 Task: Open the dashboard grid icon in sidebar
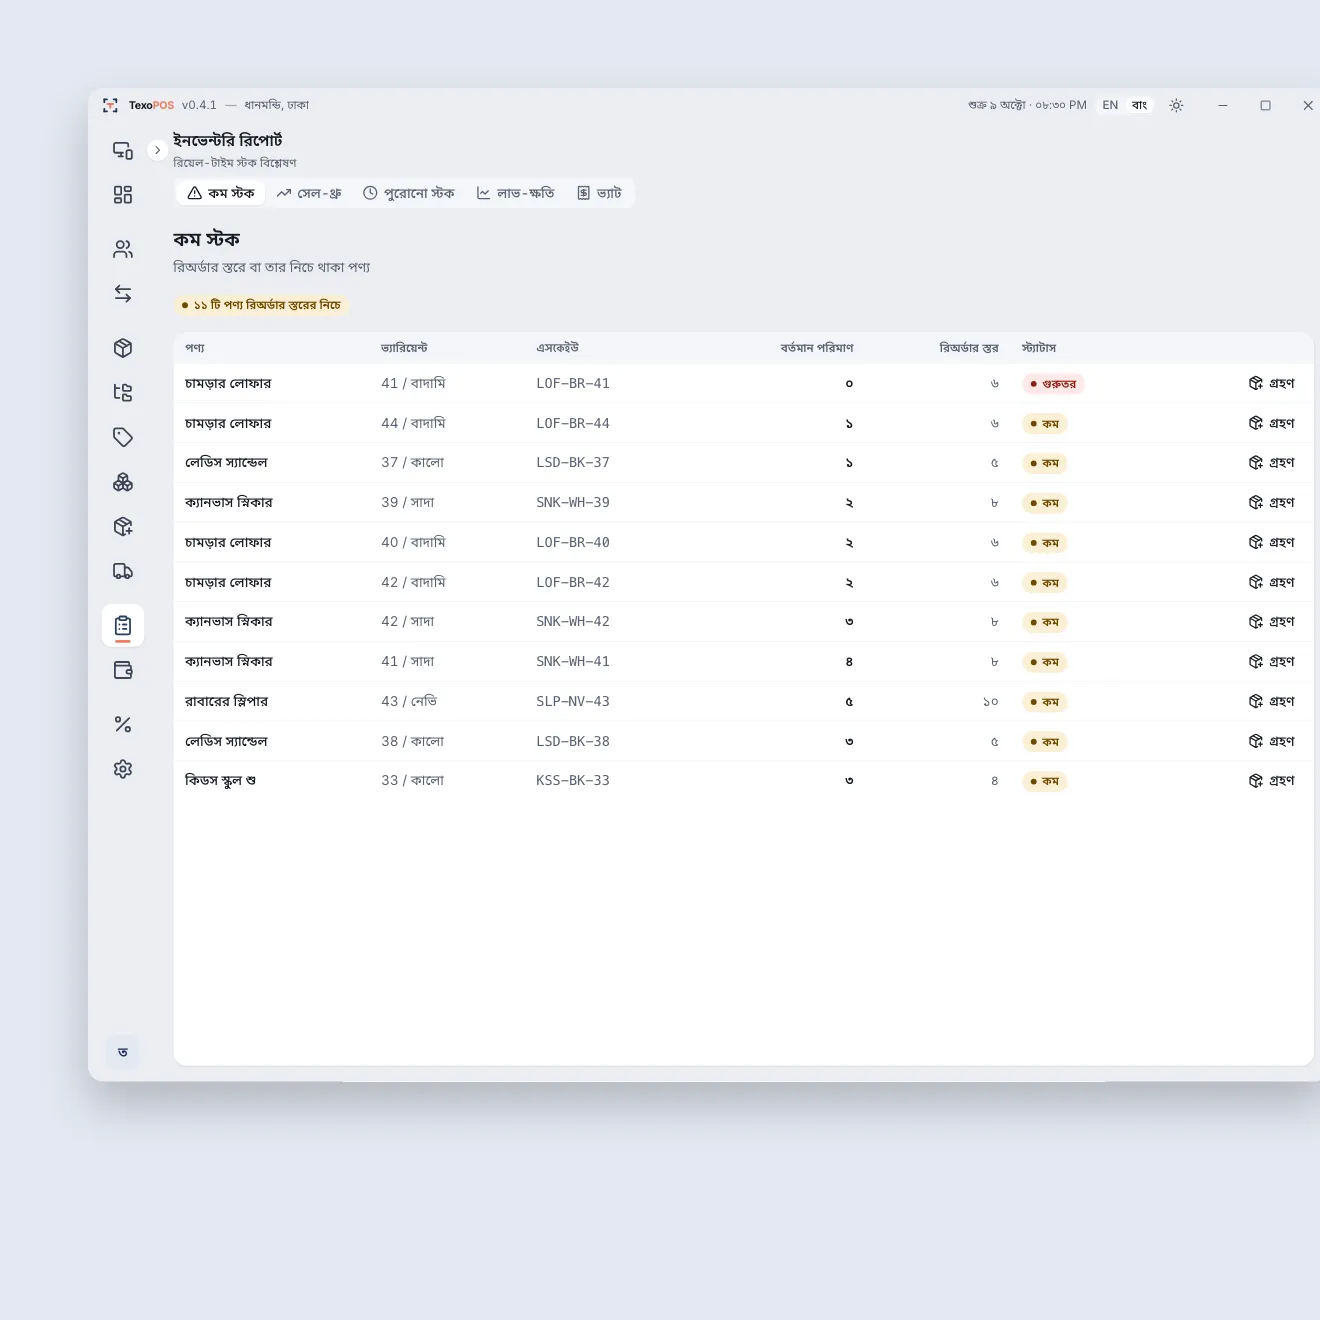point(123,195)
